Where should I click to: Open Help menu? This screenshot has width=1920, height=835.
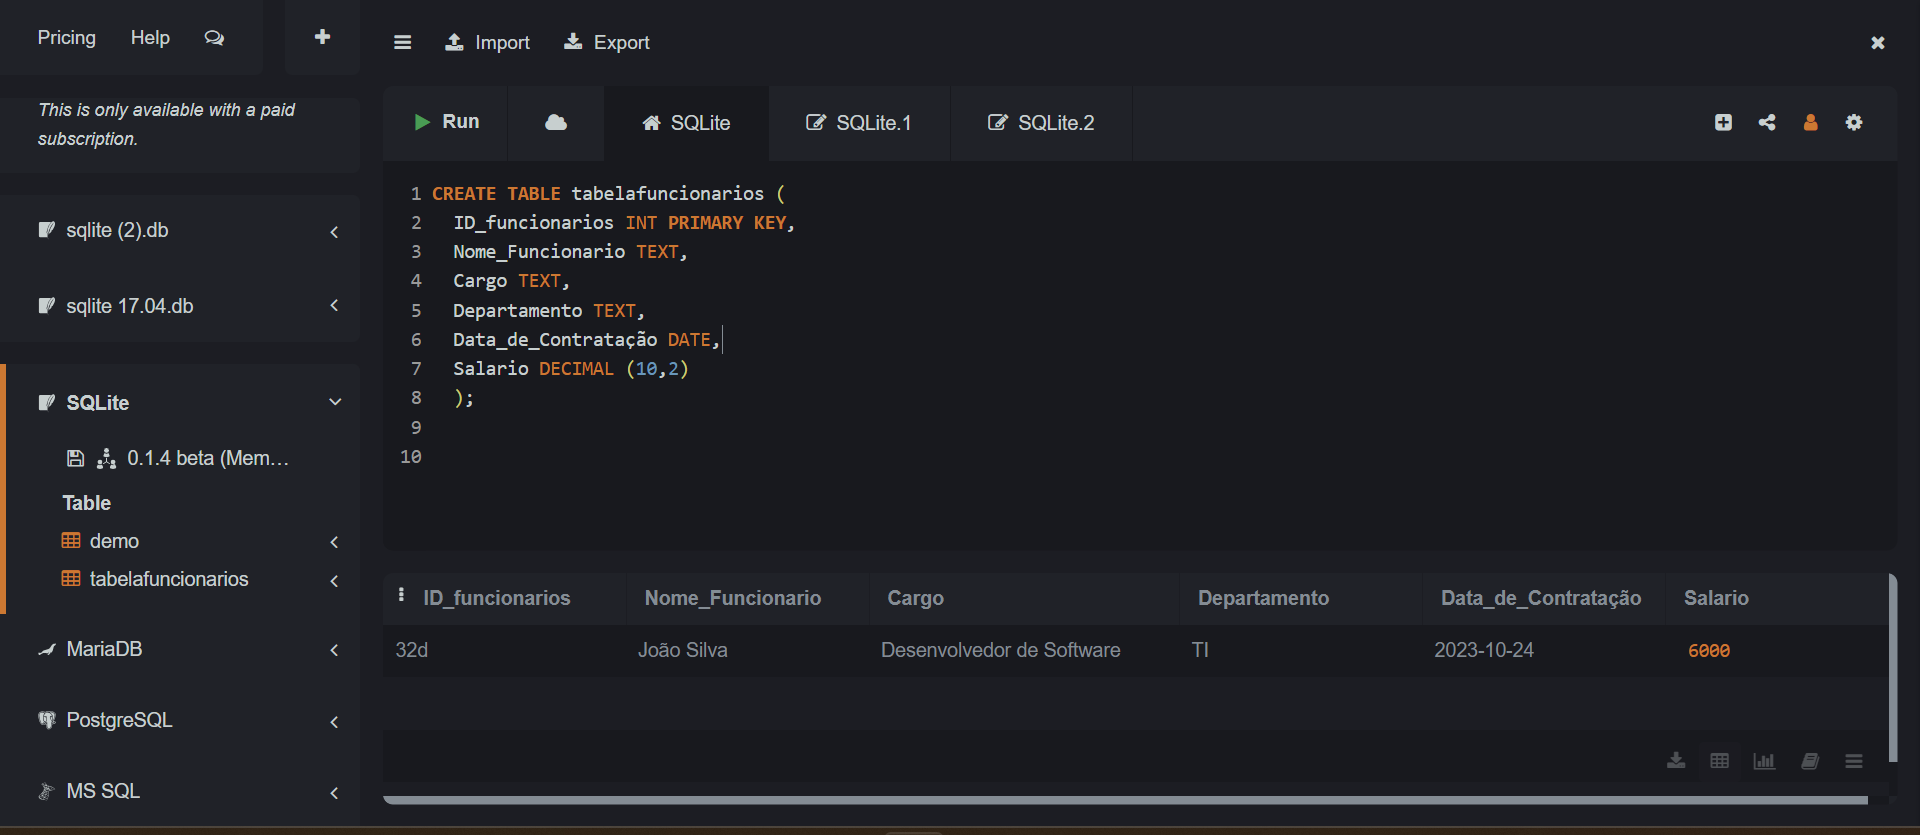tap(150, 38)
